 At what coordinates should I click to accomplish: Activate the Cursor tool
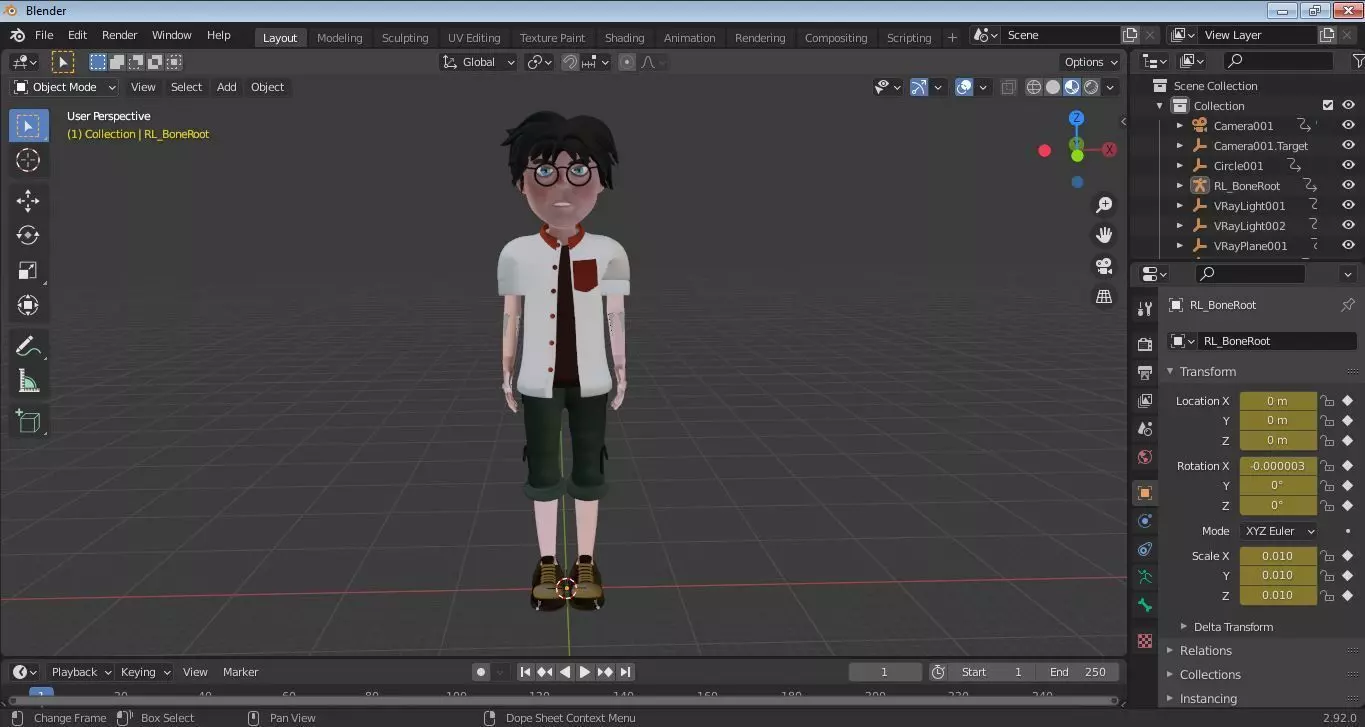28,160
